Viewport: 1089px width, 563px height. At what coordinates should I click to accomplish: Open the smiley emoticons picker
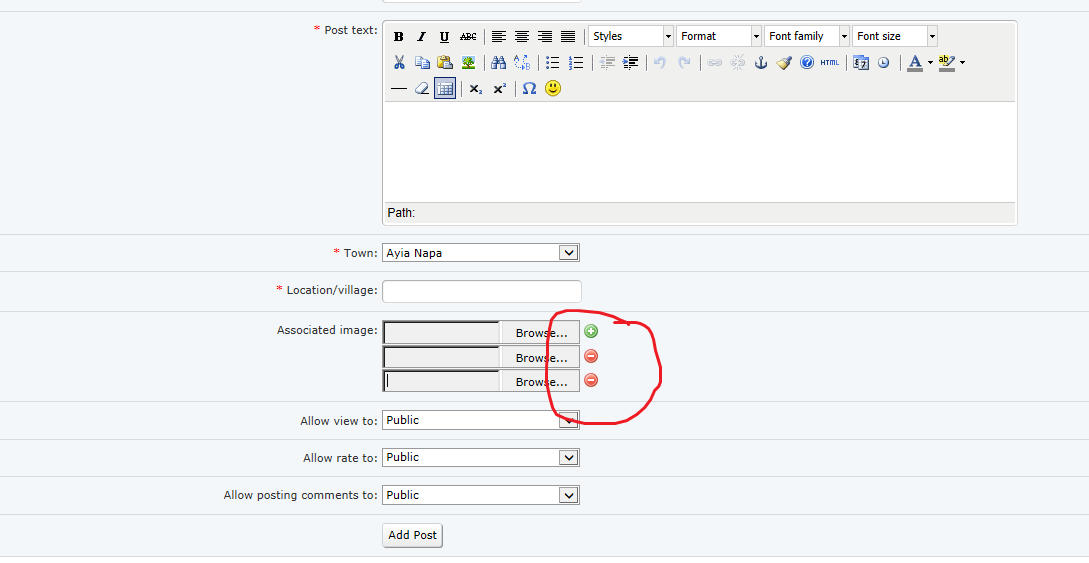click(x=553, y=89)
